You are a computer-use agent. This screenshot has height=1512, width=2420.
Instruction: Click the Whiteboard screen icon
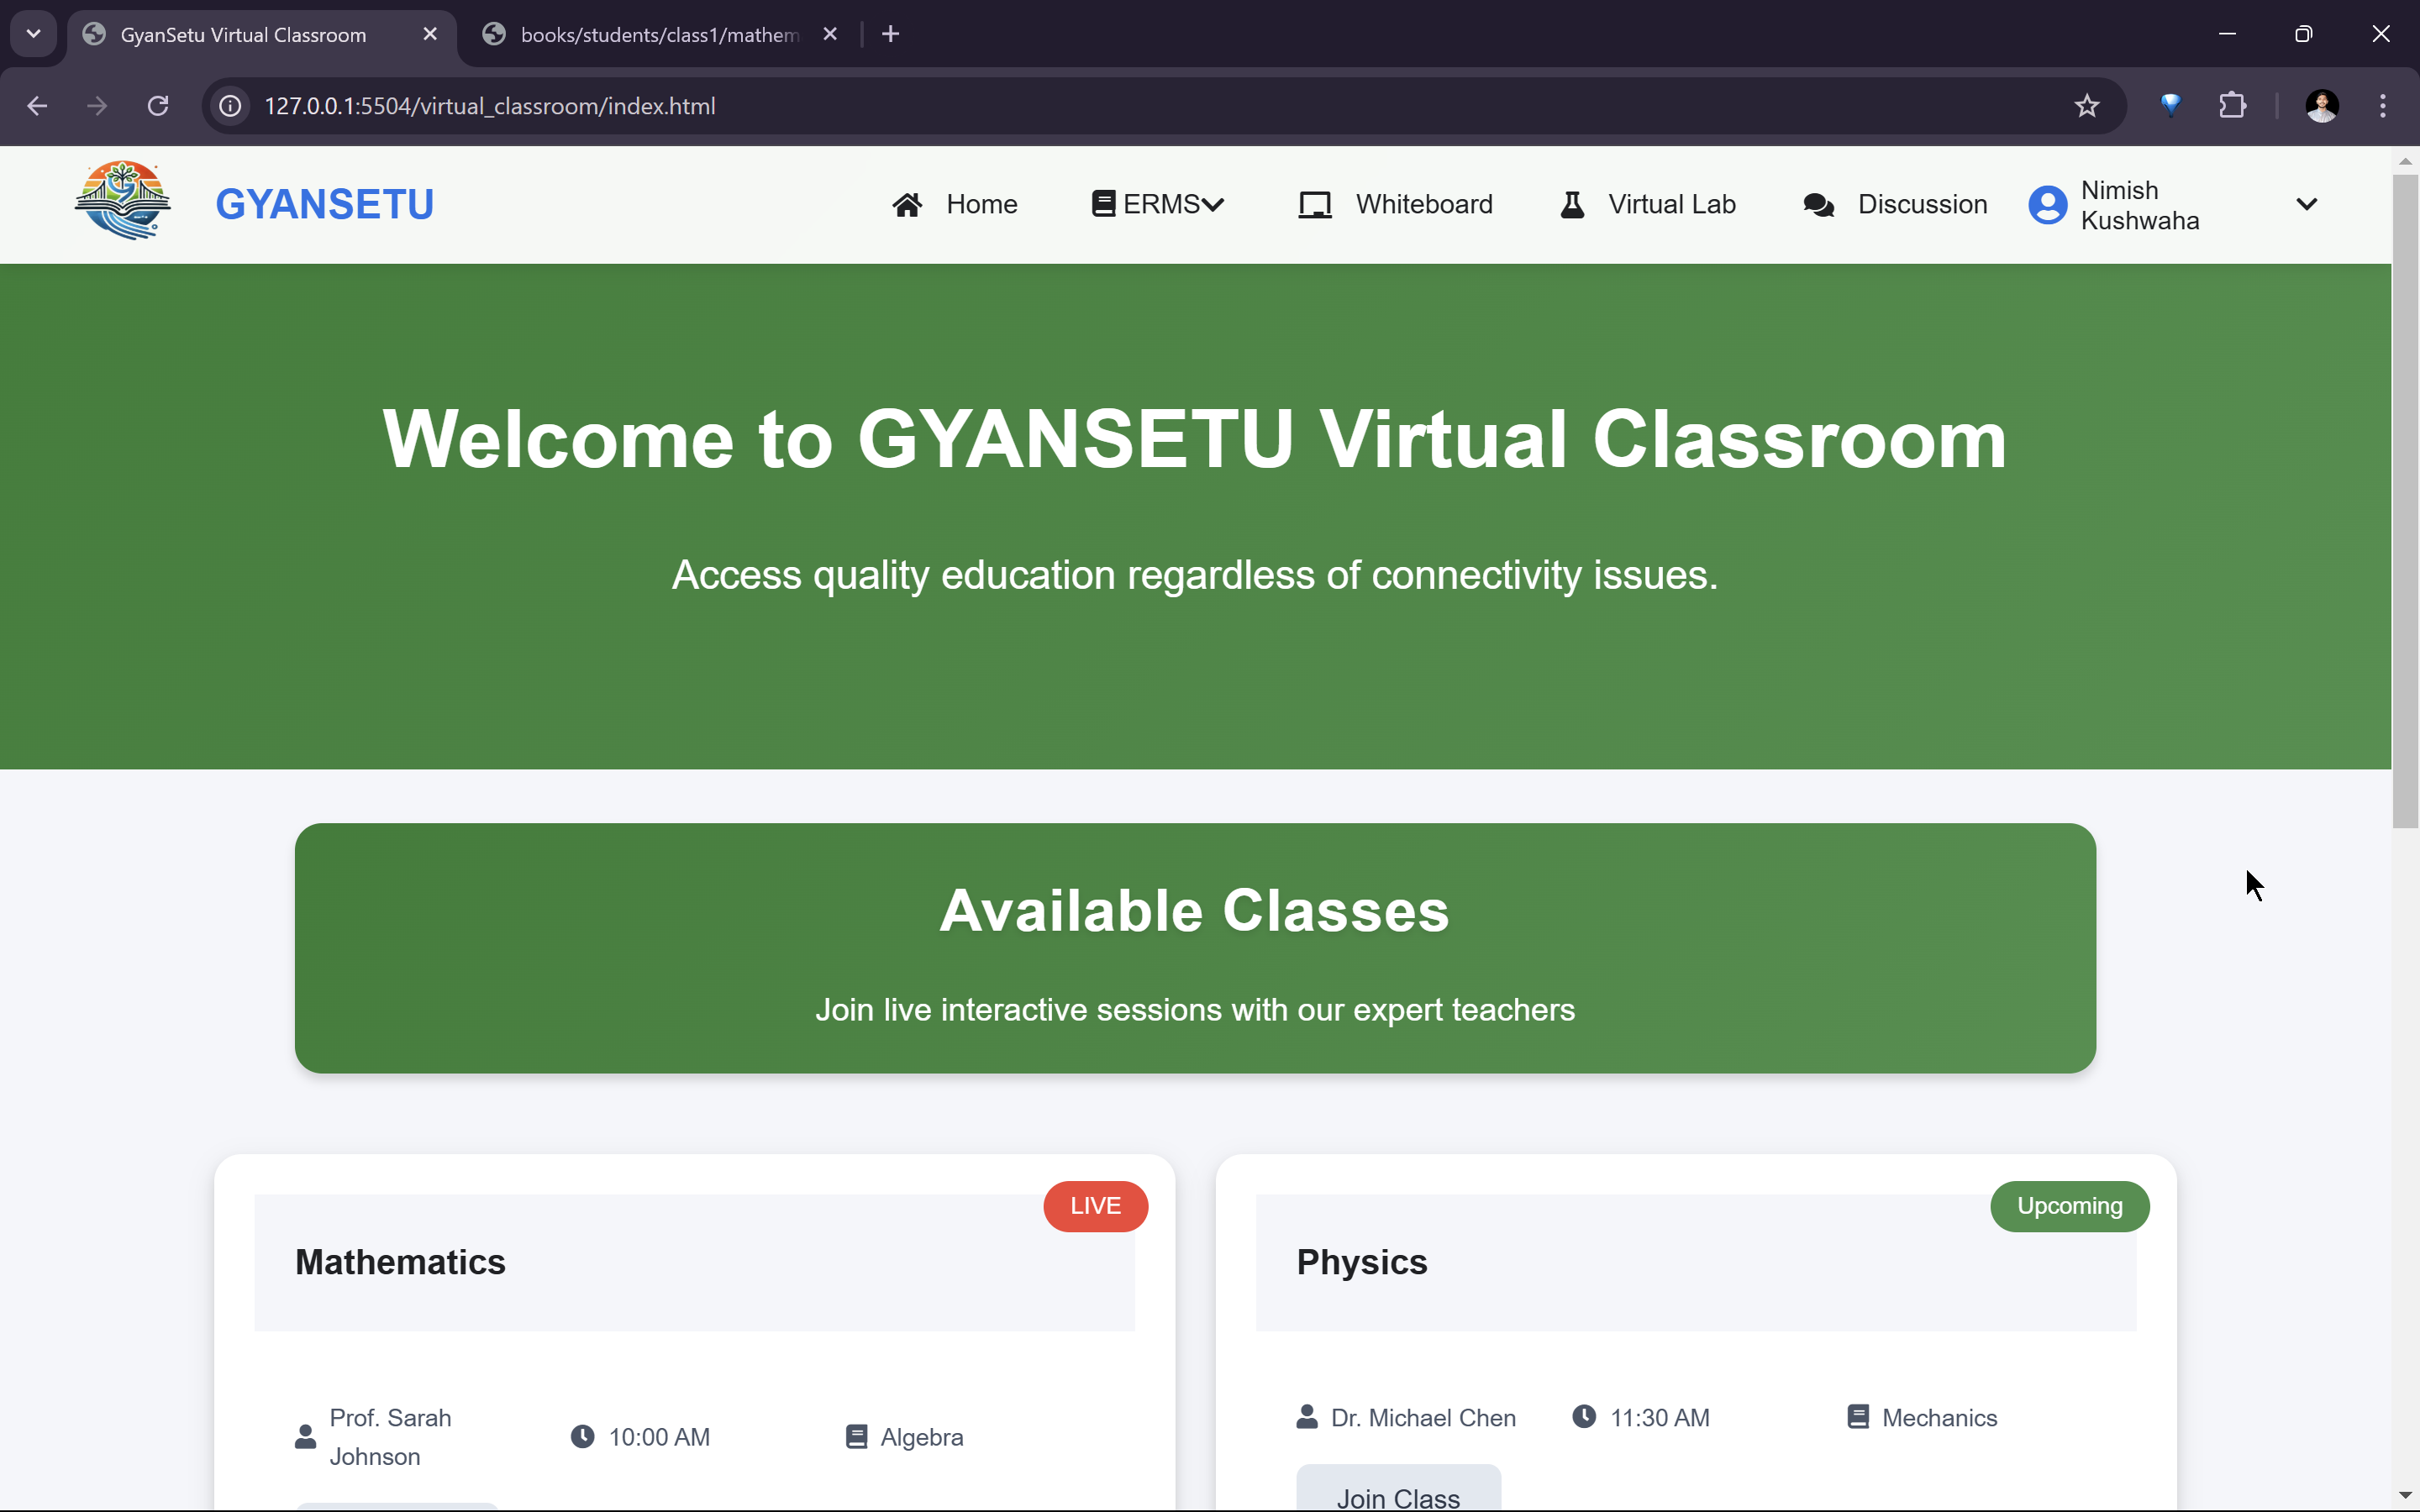[1314, 205]
